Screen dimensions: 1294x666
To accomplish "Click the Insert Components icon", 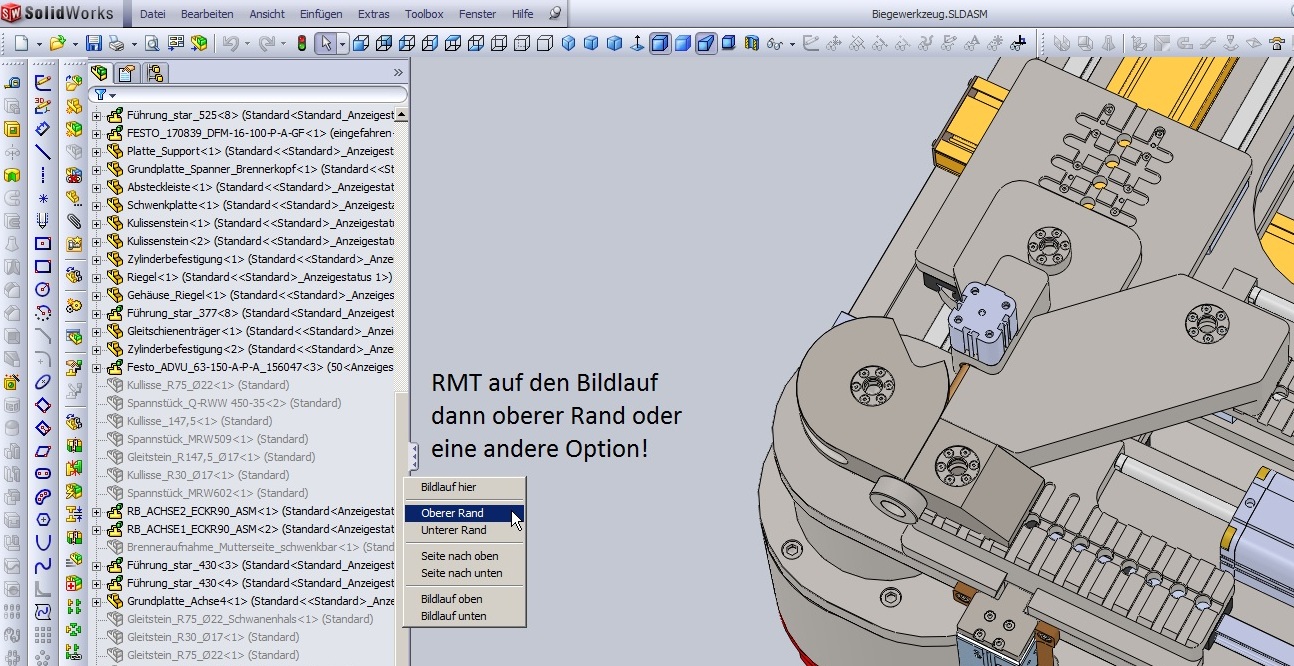I will [x=74, y=82].
